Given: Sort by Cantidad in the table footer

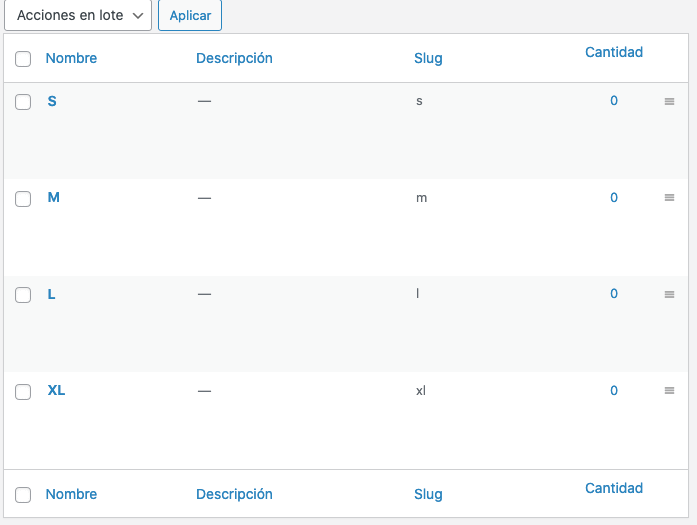Looking at the screenshot, I should point(613,488).
